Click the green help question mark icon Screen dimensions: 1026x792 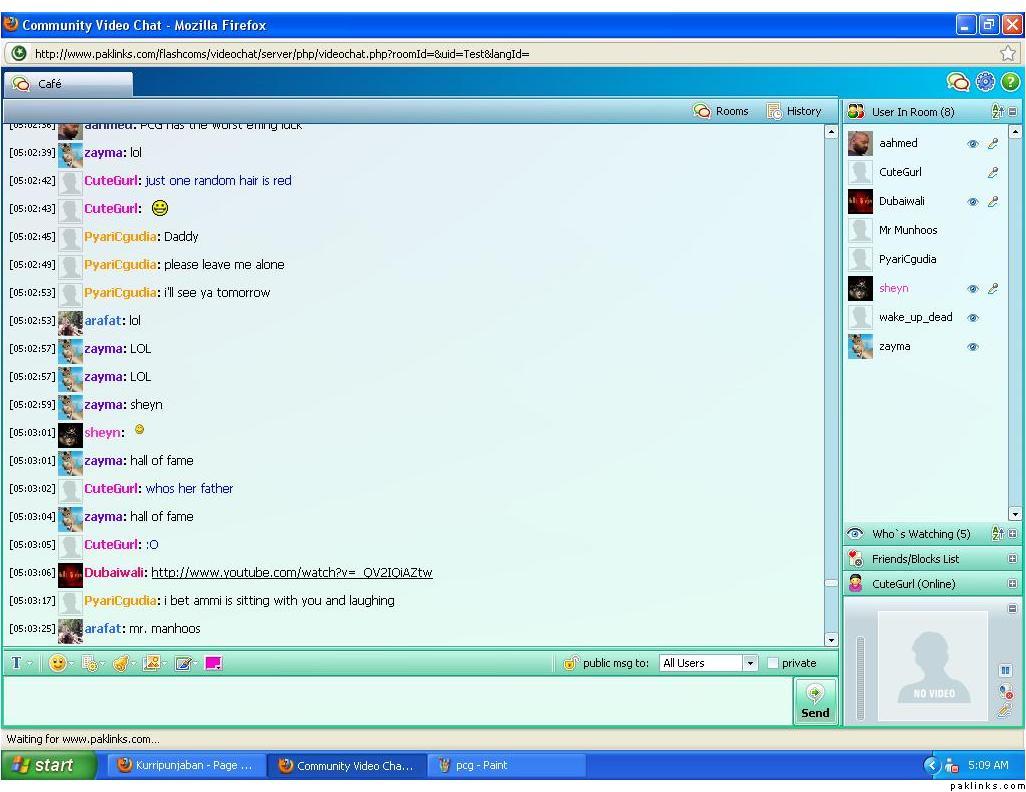[1010, 82]
